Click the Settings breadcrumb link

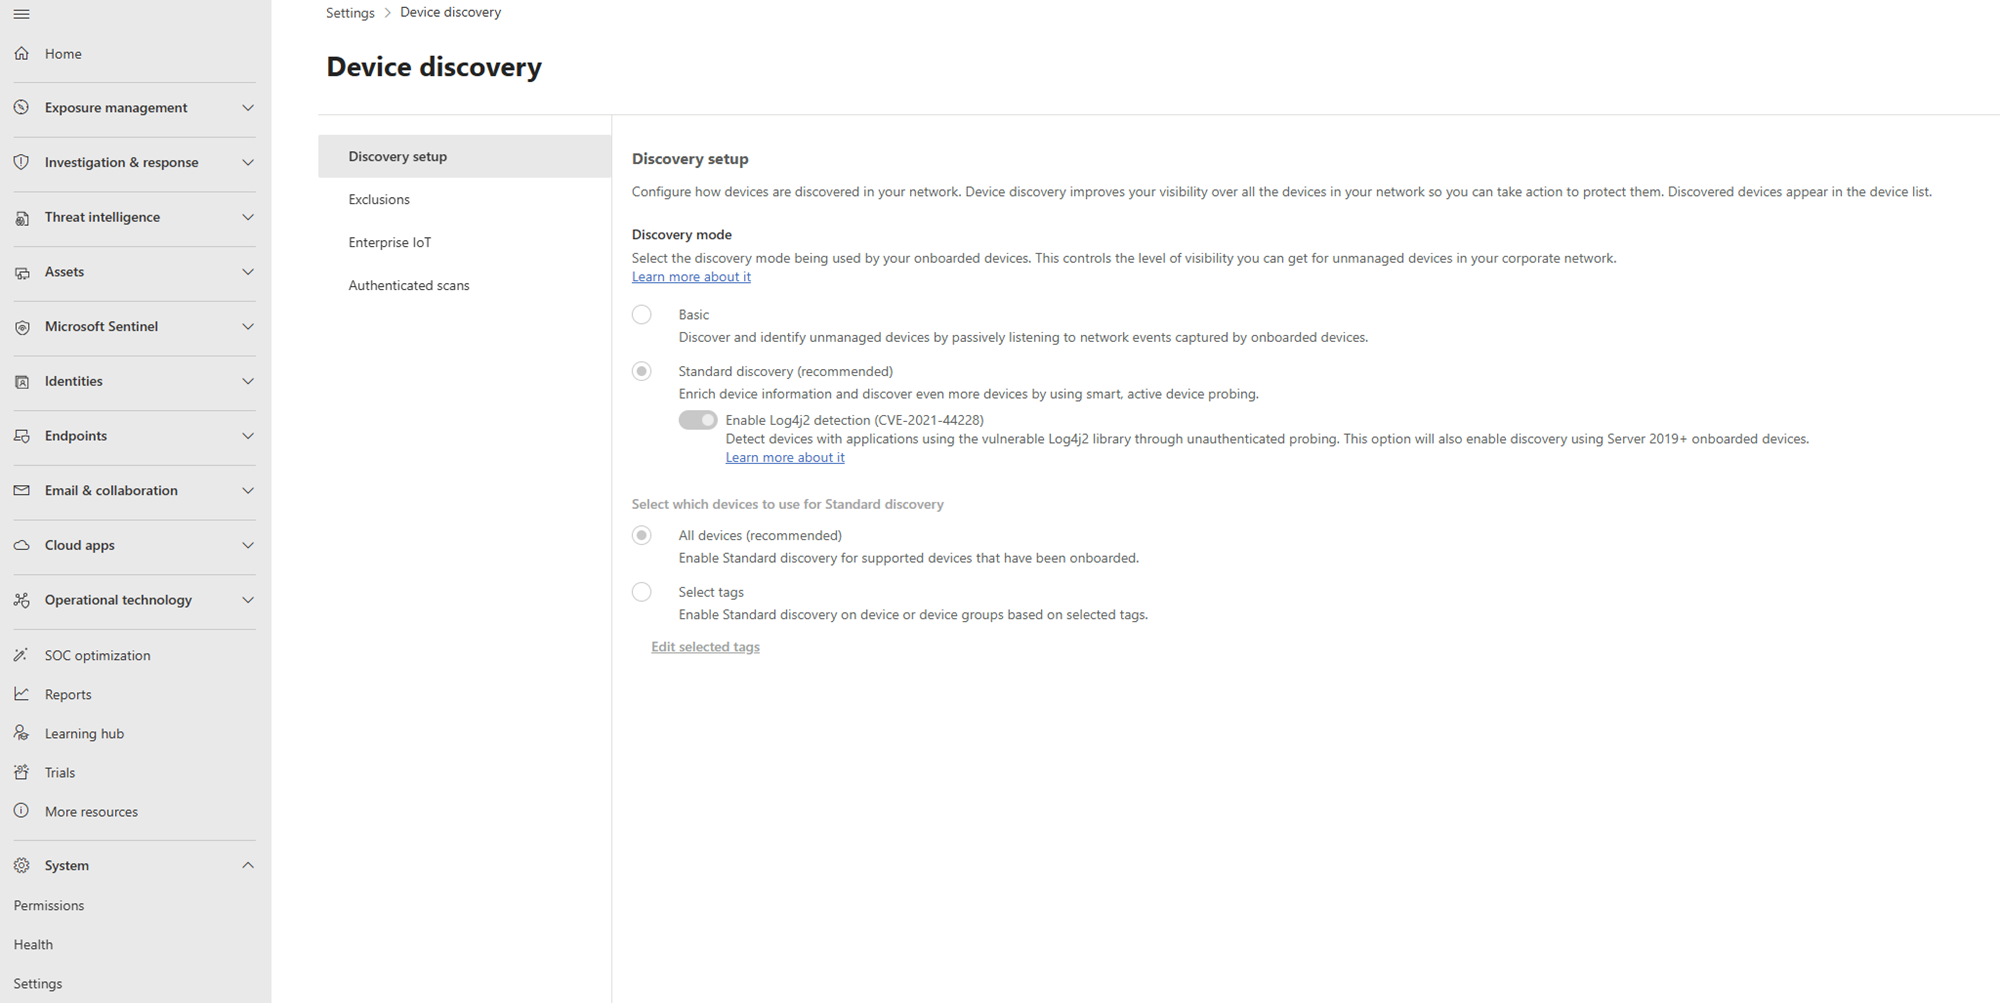click(x=350, y=13)
